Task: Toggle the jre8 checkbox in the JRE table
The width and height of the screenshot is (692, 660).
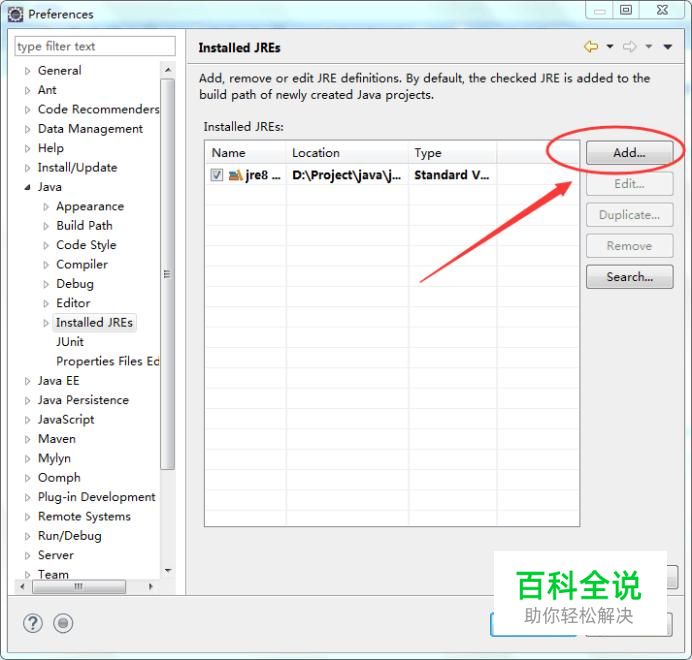Action: (x=217, y=175)
